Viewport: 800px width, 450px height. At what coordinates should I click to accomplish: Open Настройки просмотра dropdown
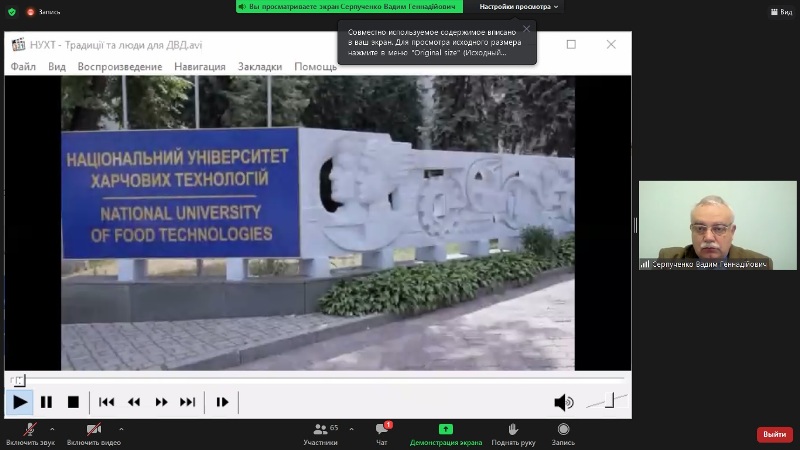click(518, 7)
